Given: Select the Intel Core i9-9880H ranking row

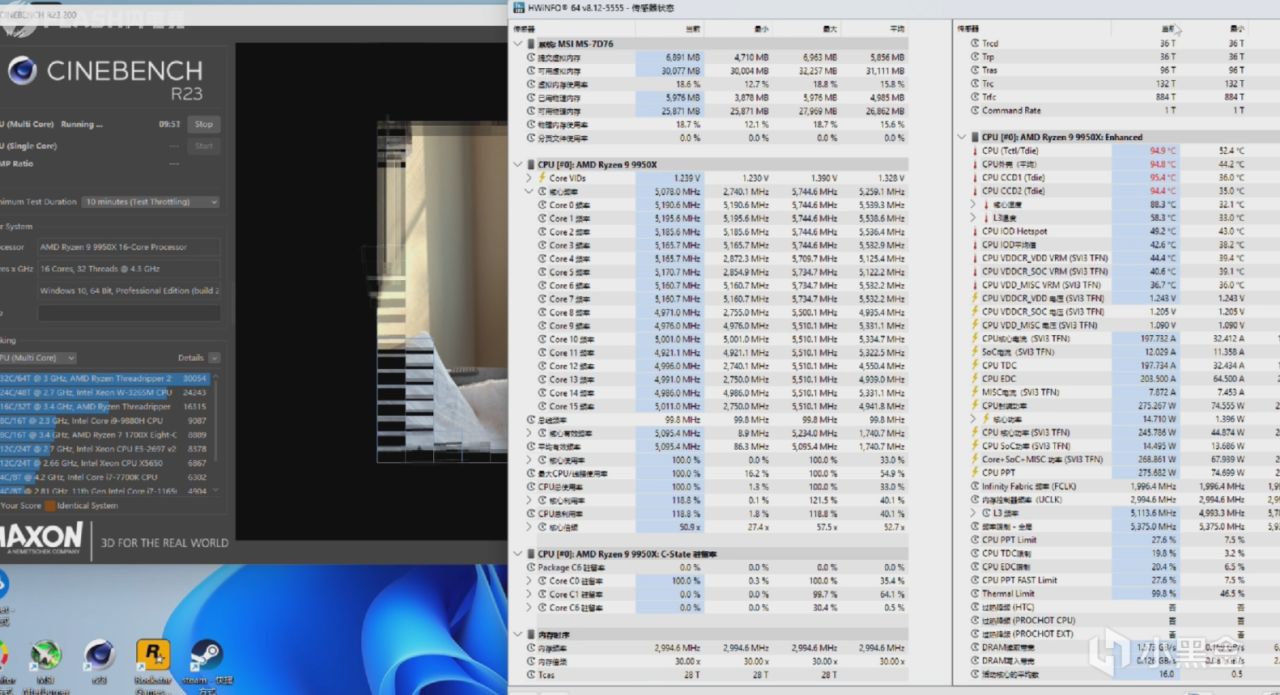Looking at the screenshot, I should (104, 421).
